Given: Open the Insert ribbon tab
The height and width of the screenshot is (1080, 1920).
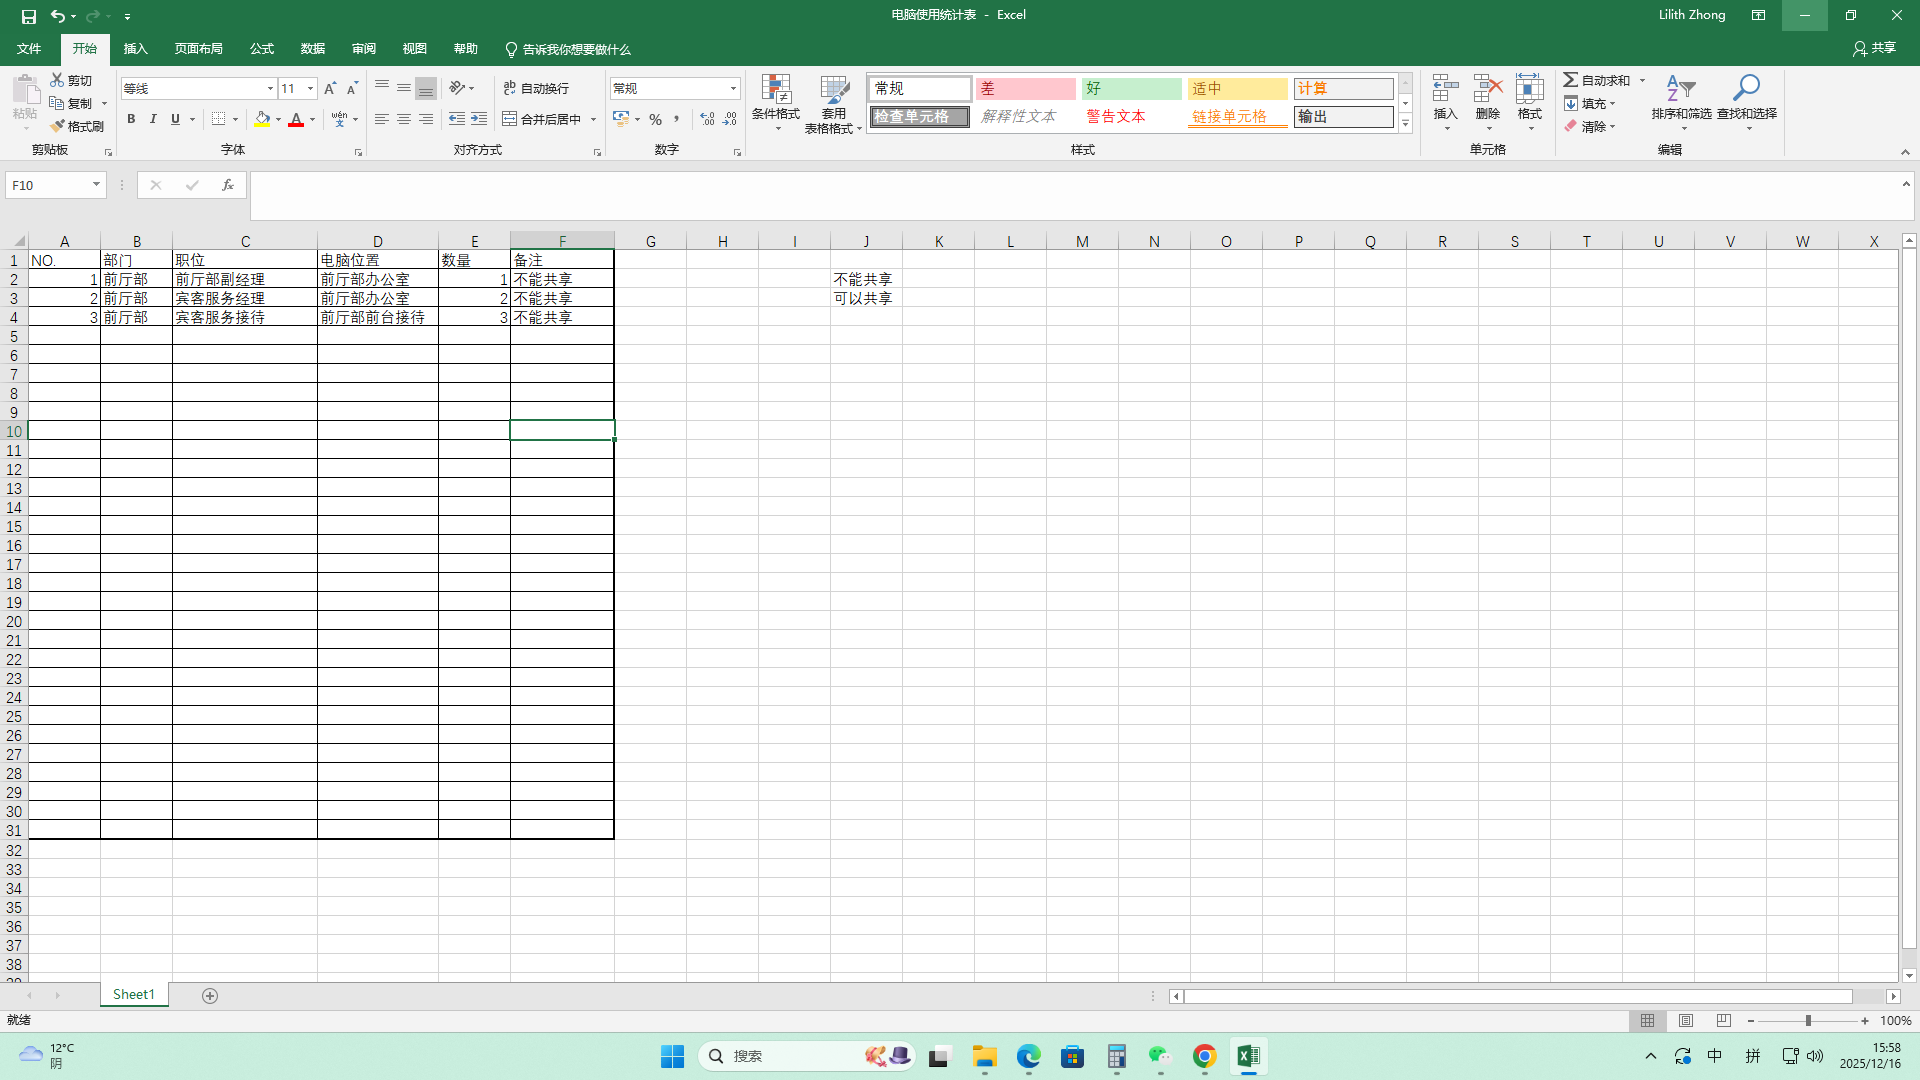Looking at the screenshot, I should [x=135, y=49].
